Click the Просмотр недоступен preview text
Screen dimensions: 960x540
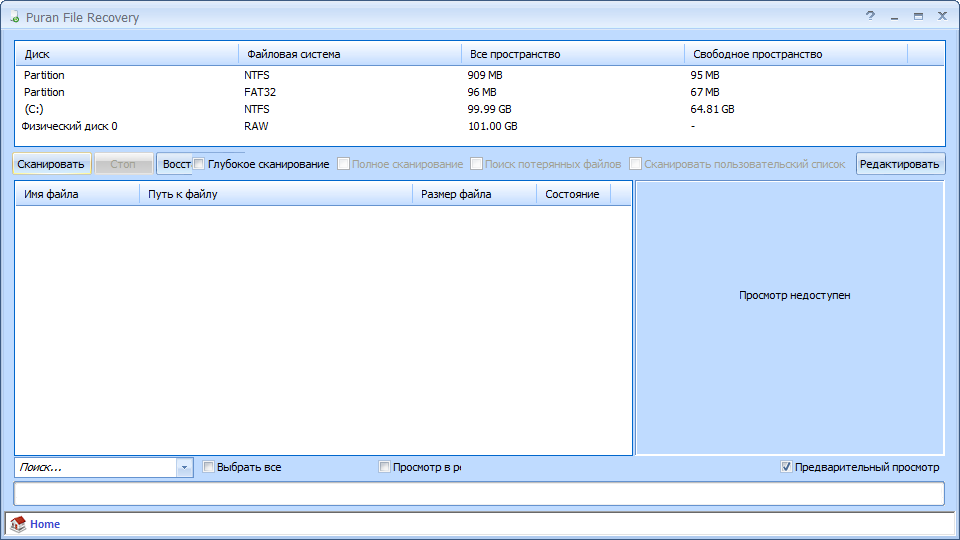click(795, 295)
